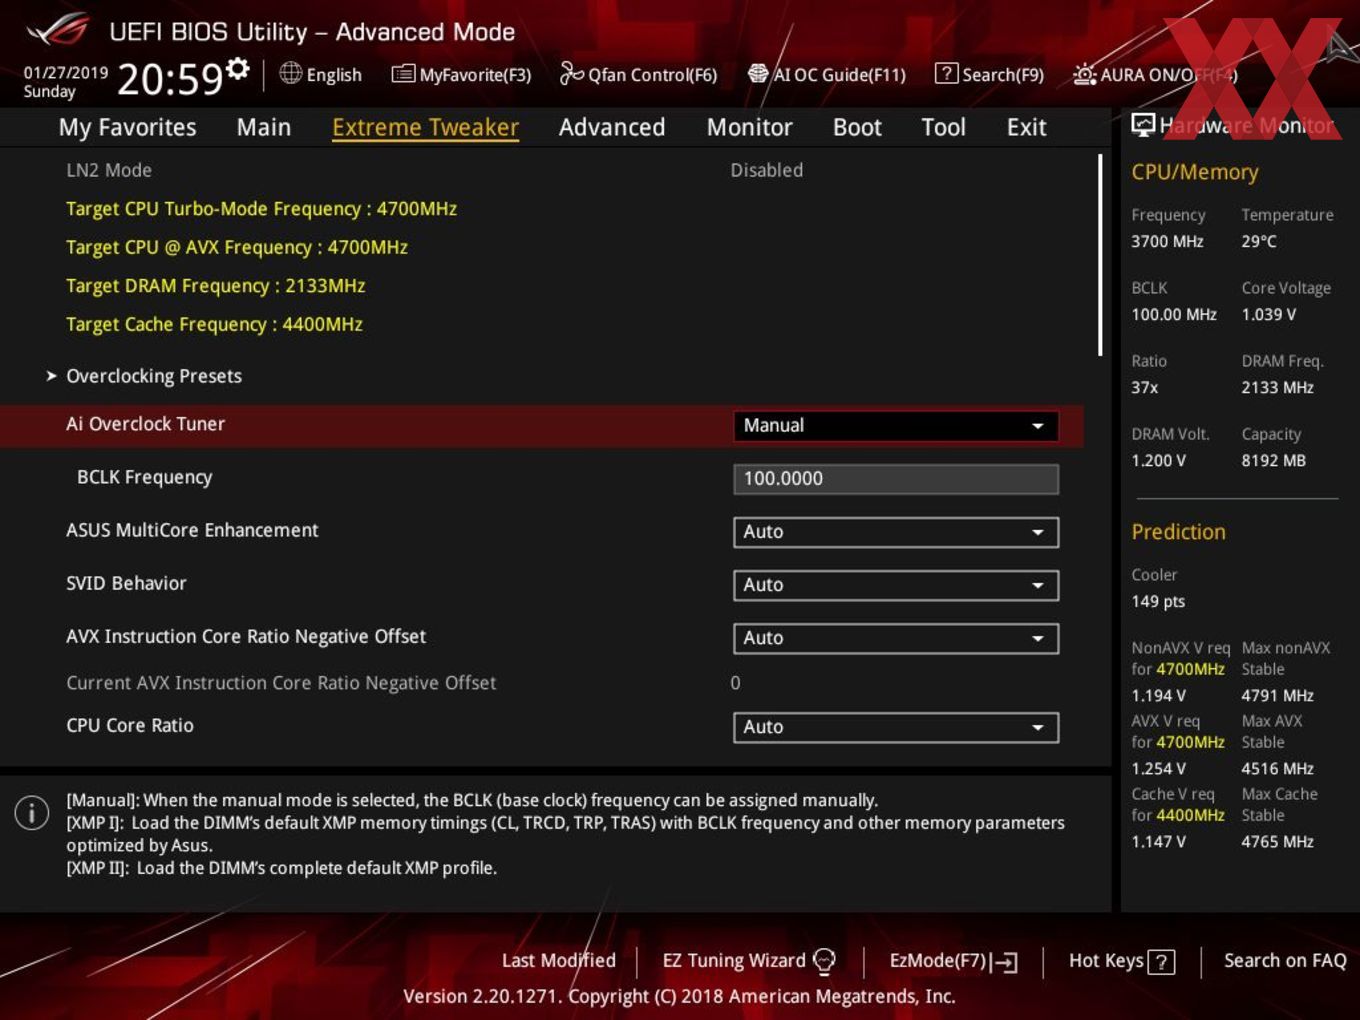
Task: Click the EzMode exit arrow icon
Action: (x=1006, y=962)
